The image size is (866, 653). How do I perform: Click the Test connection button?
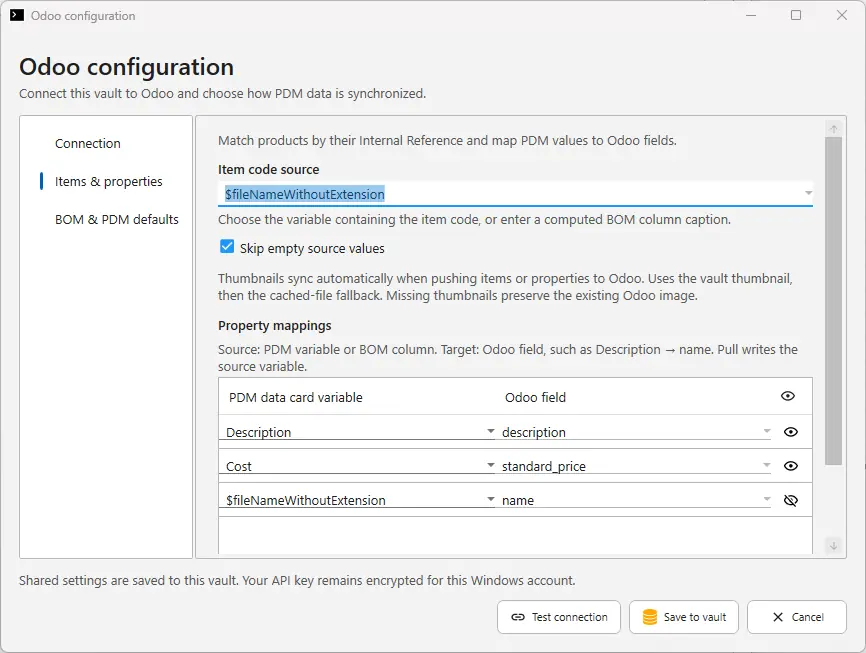559,617
